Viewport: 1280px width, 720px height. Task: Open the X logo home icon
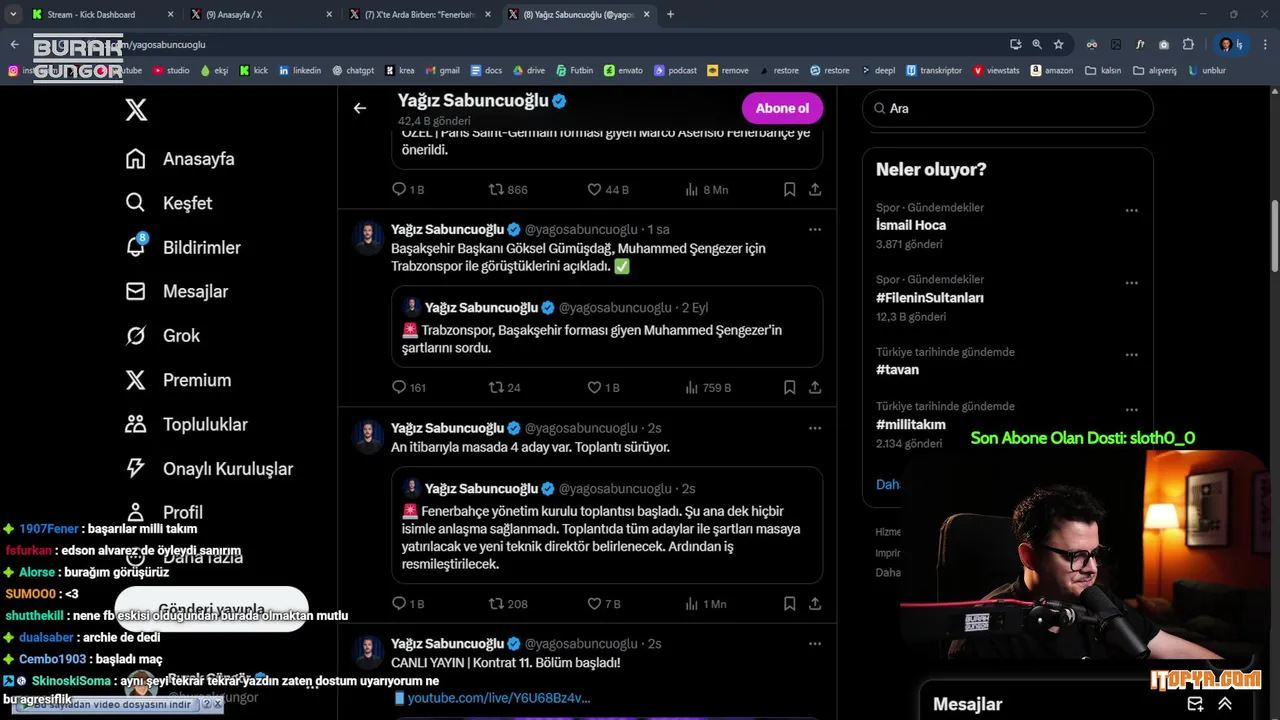pos(136,110)
